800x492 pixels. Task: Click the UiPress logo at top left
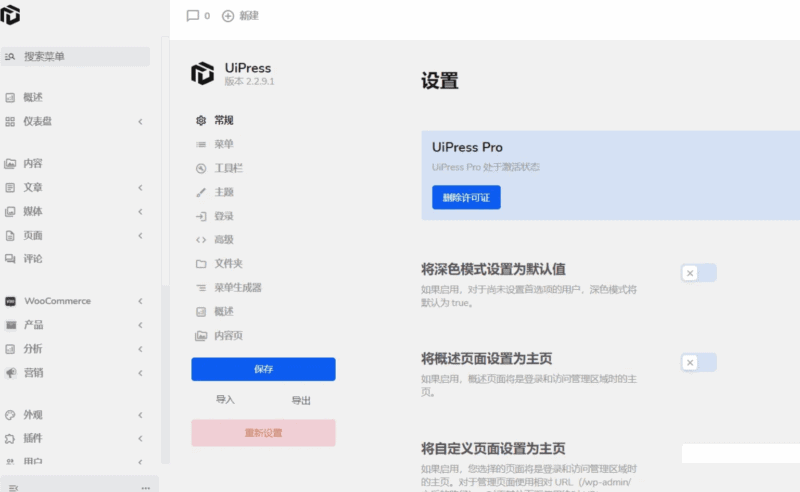(x=10, y=15)
